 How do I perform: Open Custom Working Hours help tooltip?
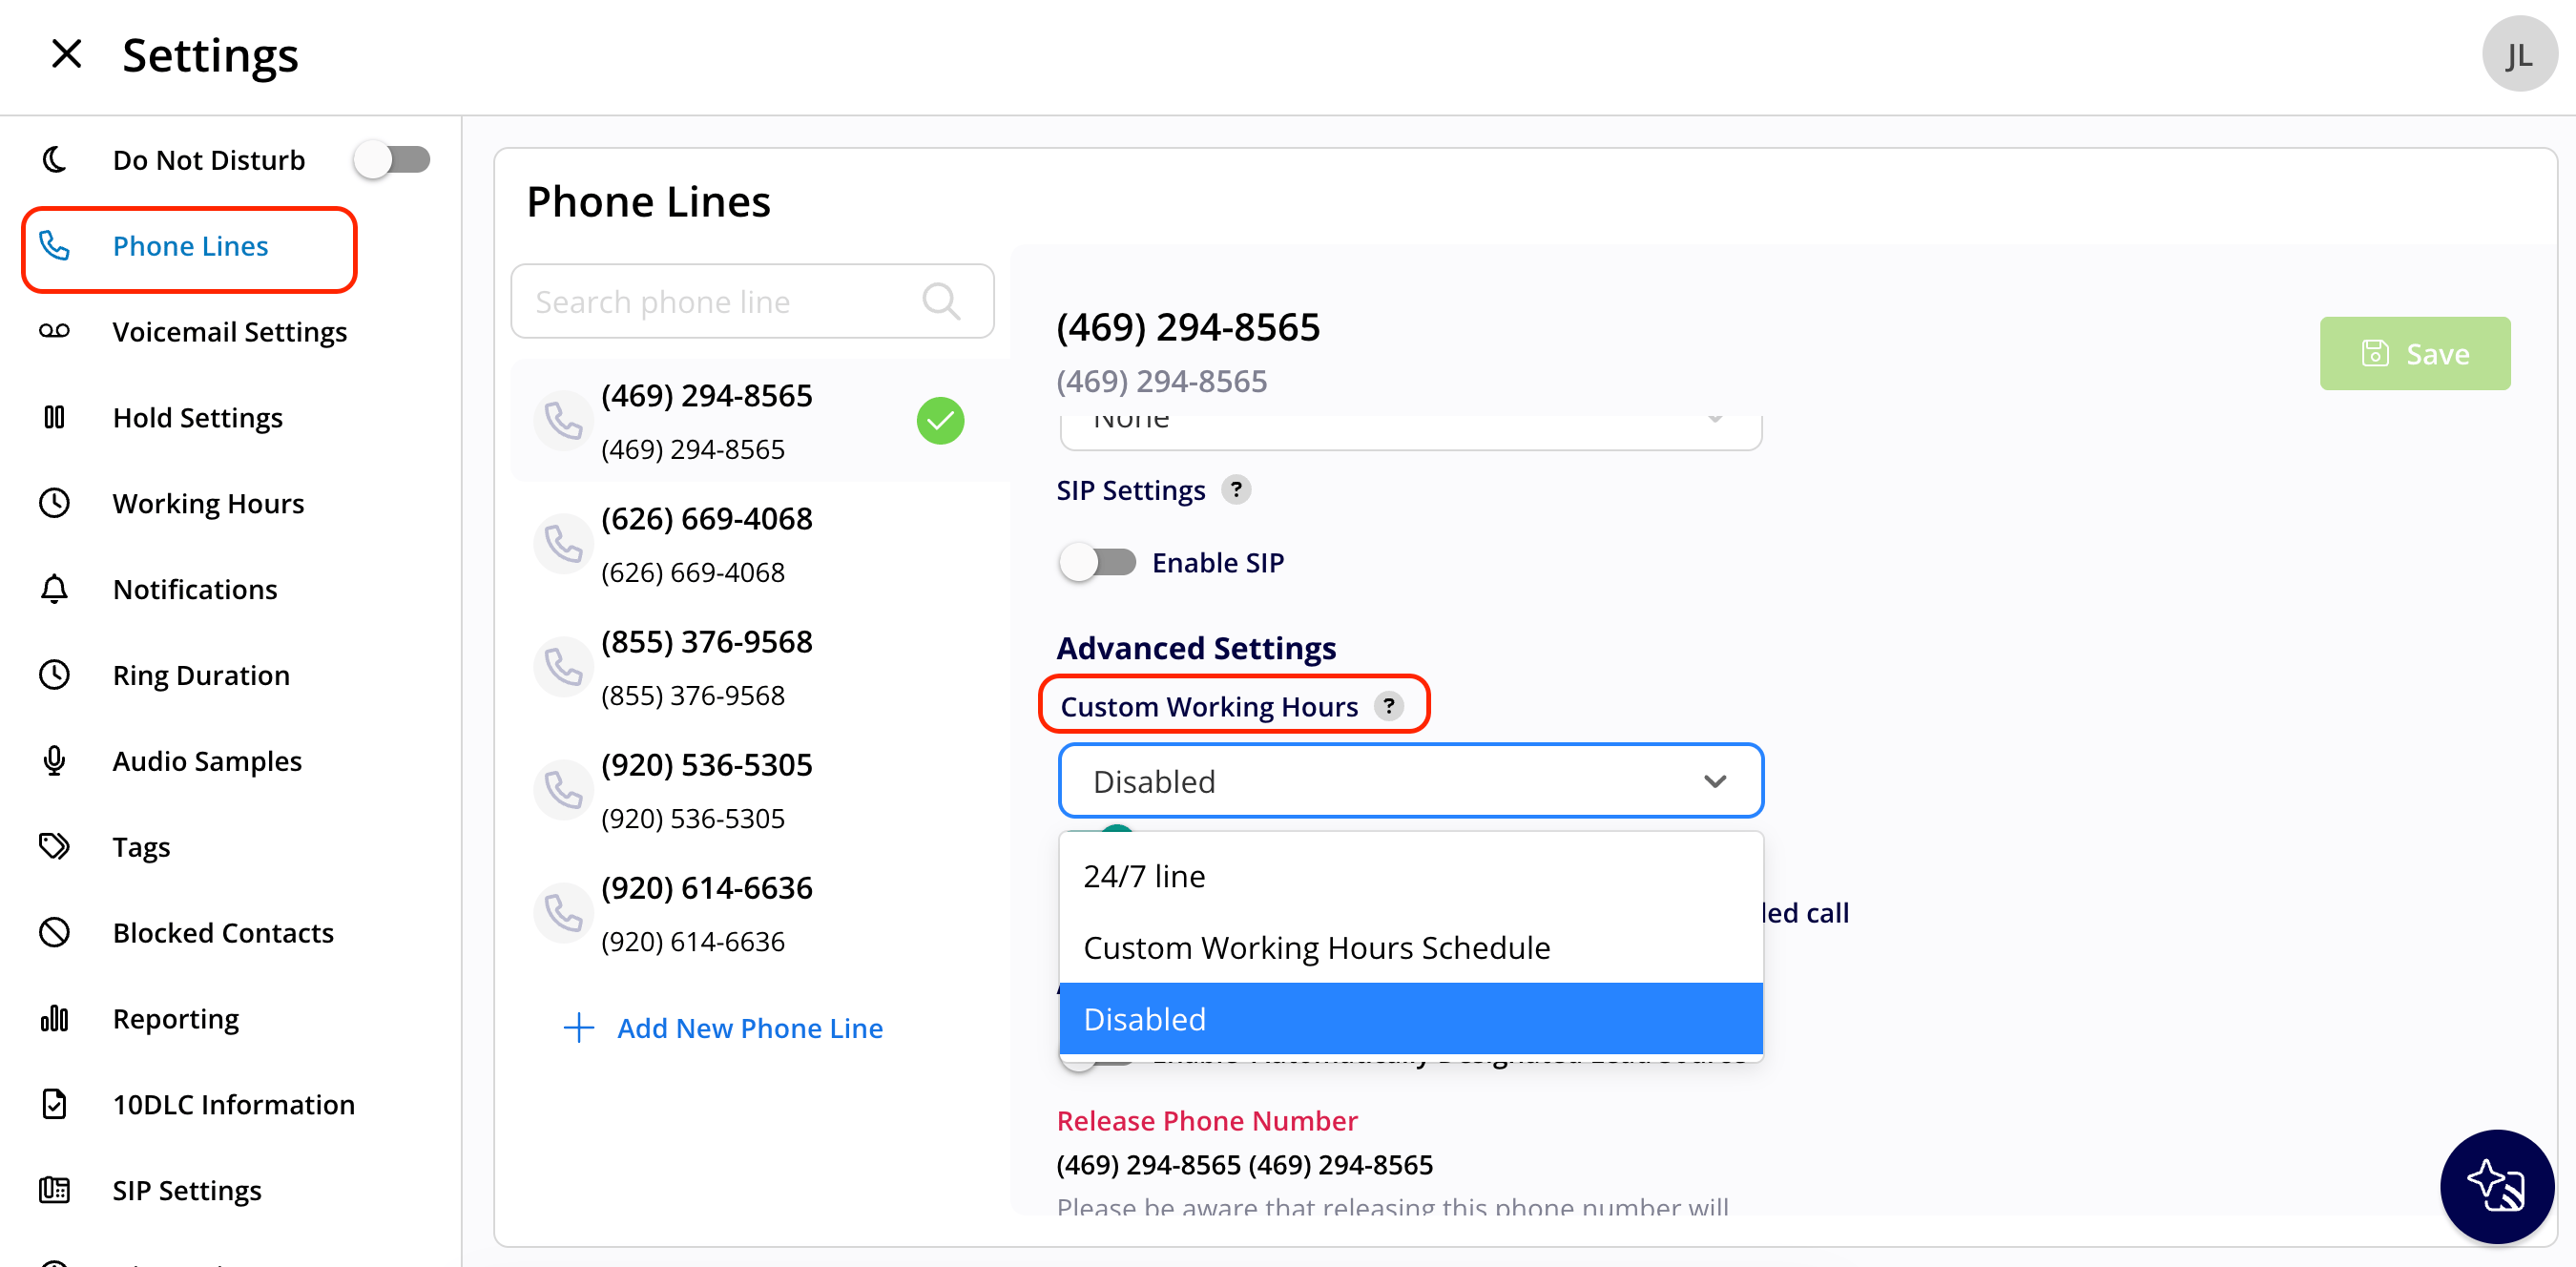[x=1389, y=707]
